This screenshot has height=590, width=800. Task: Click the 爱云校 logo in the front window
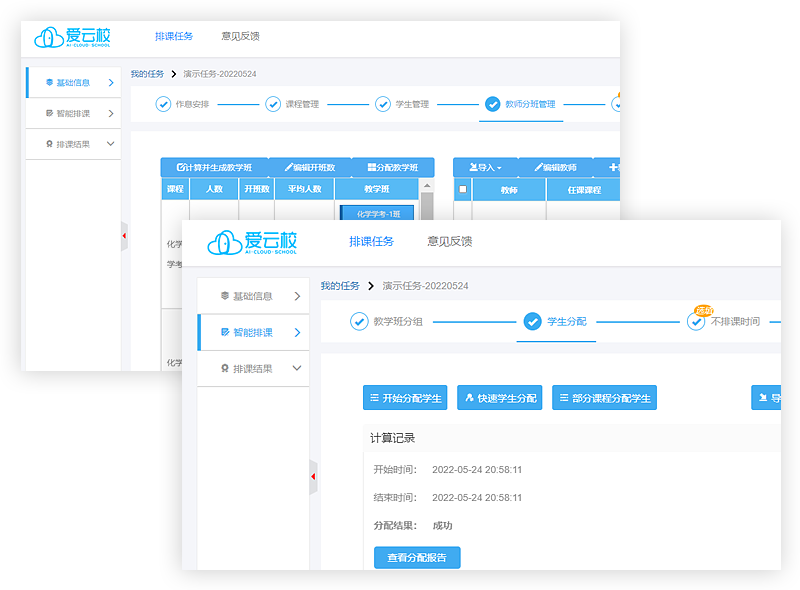point(252,242)
